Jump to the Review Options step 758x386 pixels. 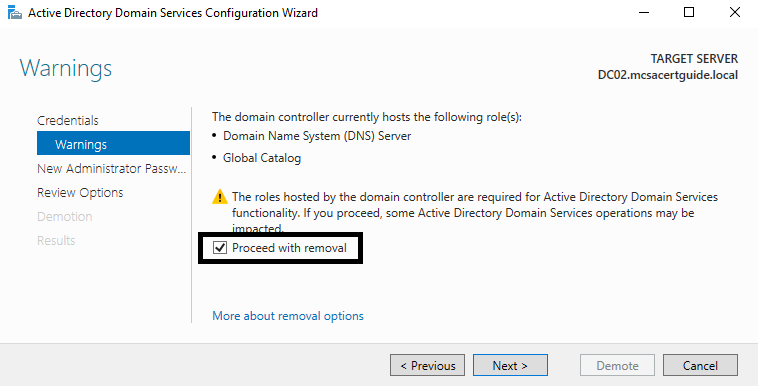[x=80, y=193]
